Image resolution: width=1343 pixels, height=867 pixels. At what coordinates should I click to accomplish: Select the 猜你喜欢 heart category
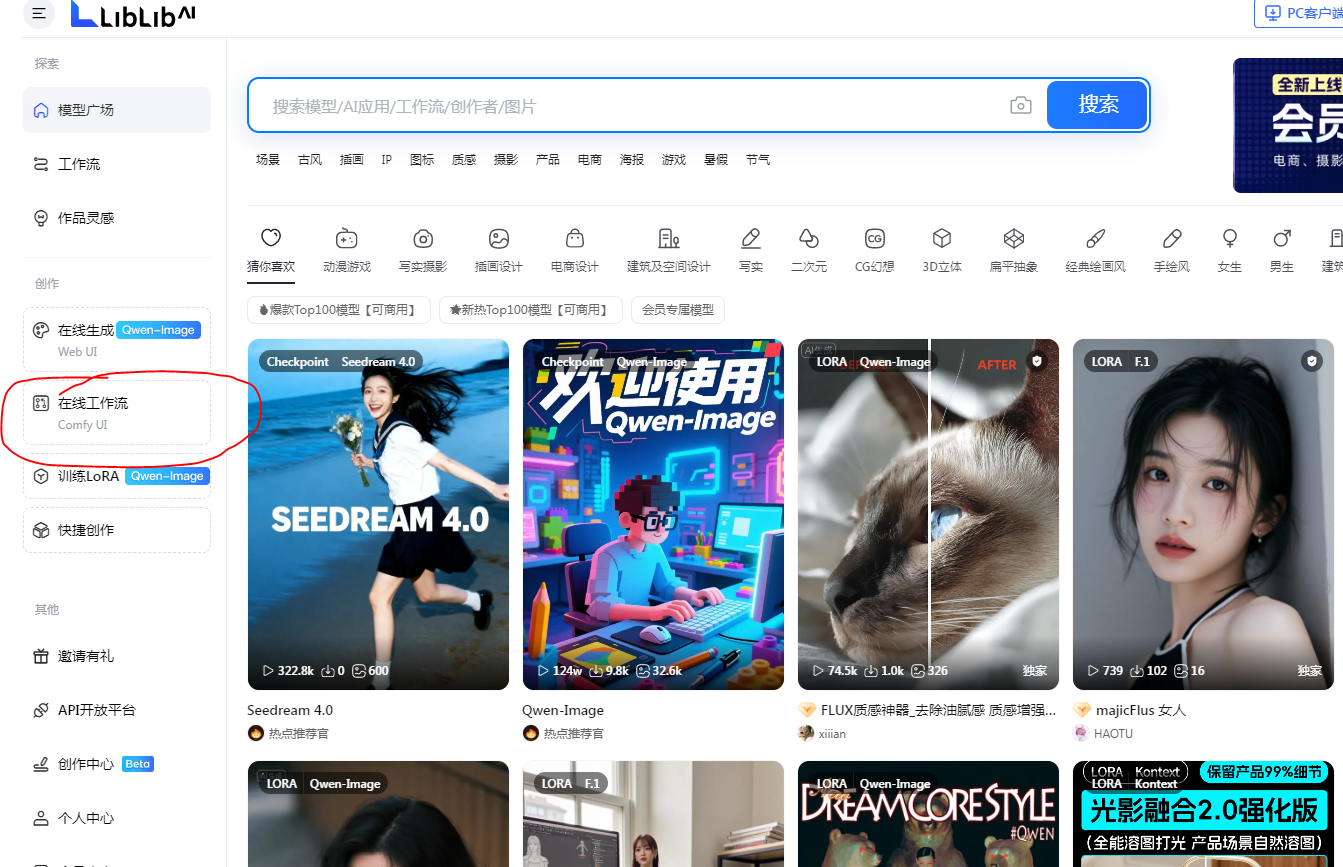271,250
